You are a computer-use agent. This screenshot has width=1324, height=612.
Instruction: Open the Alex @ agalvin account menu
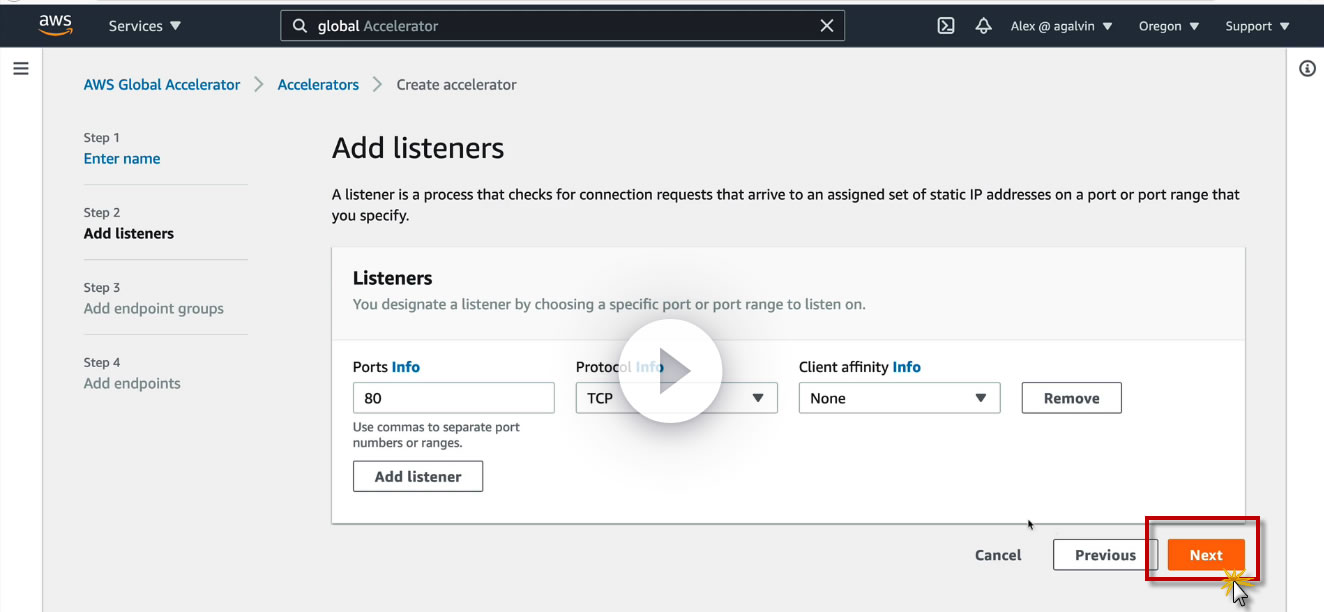click(x=1062, y=26)
